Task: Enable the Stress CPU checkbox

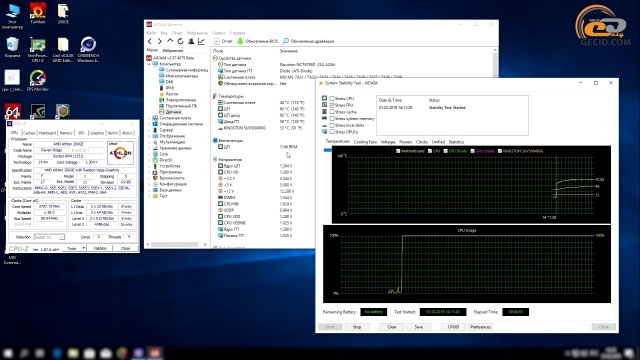Action: point(332,98)
